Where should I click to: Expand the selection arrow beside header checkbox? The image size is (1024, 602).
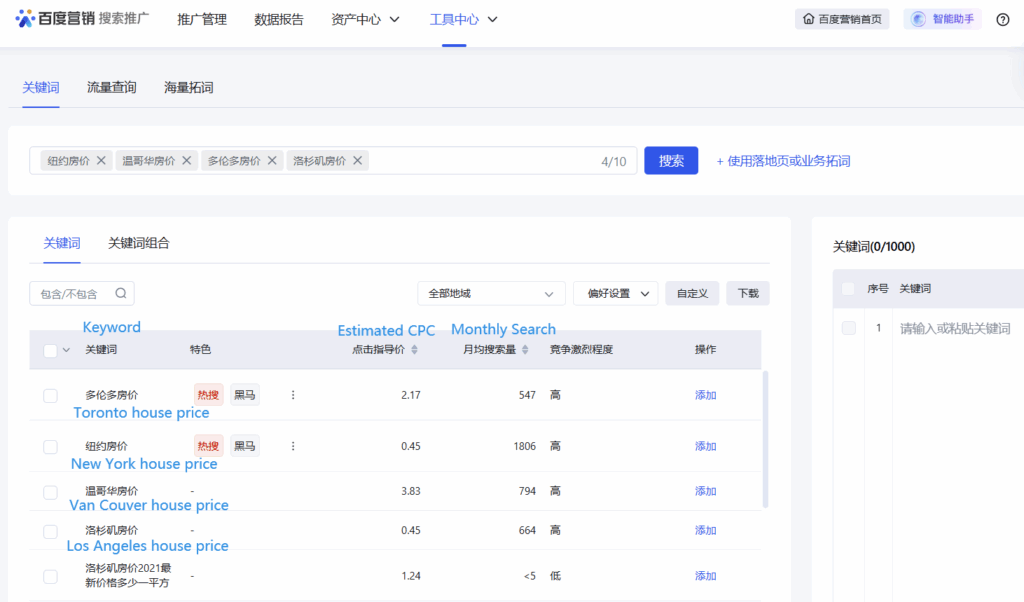[66, 351]
